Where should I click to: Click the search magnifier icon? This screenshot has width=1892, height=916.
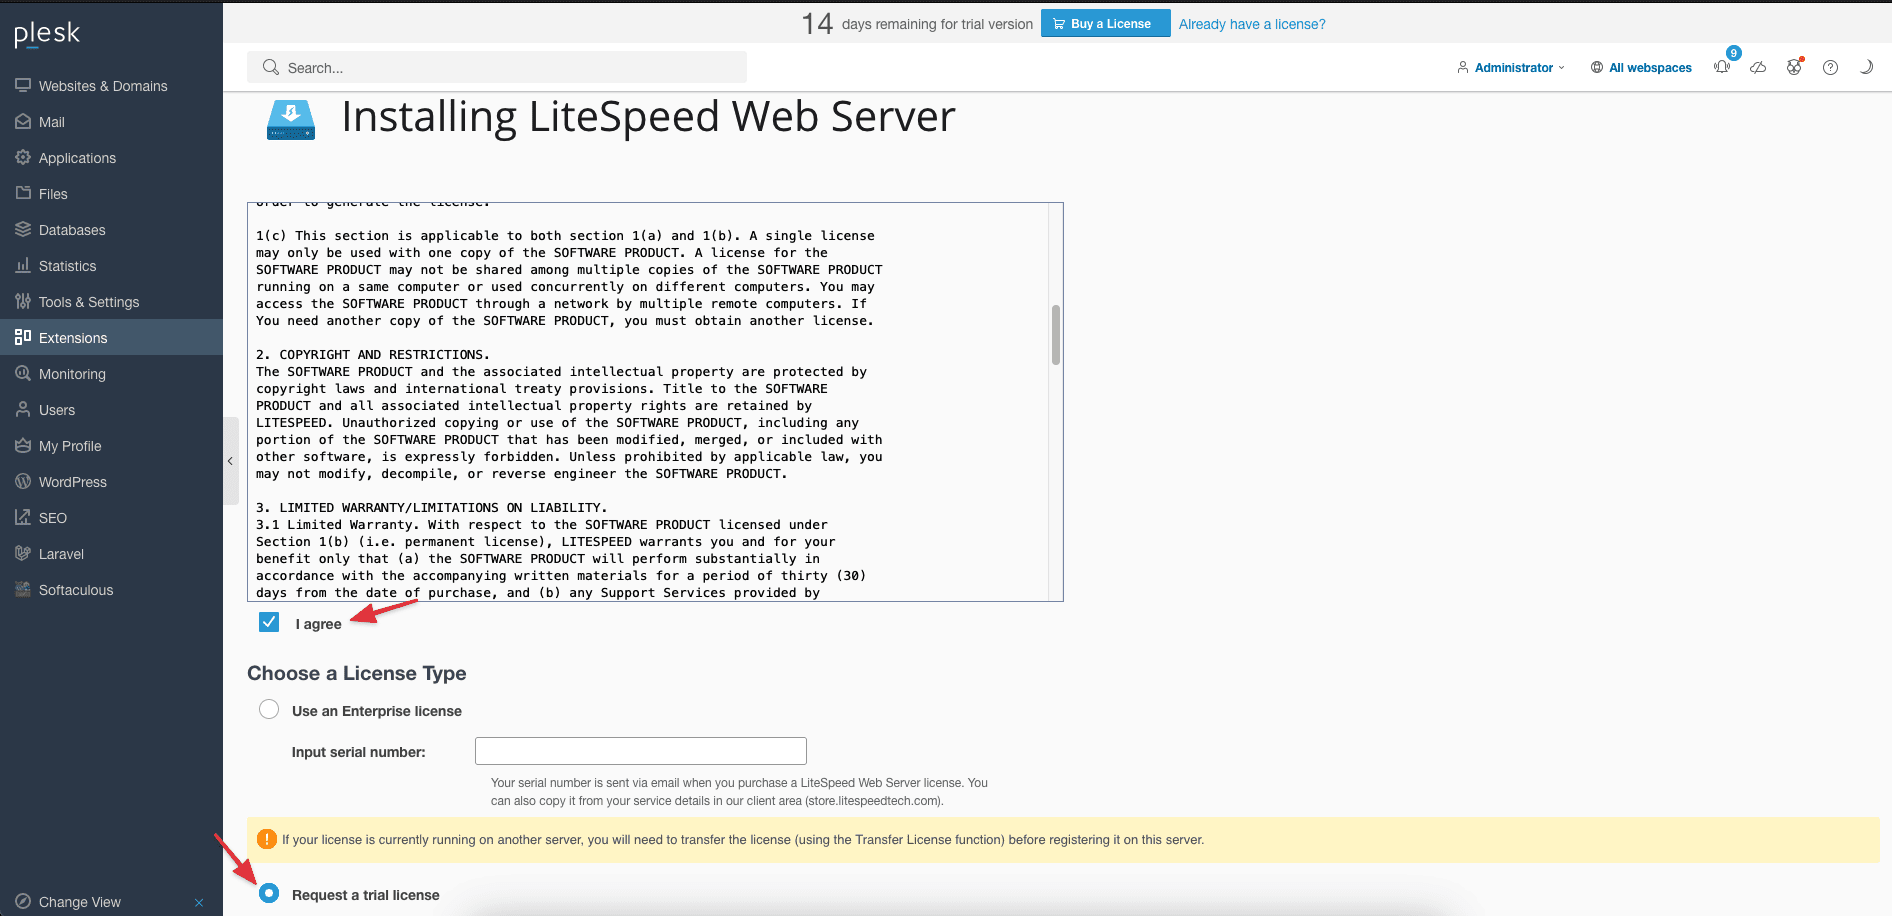click(x=270, y=67)
